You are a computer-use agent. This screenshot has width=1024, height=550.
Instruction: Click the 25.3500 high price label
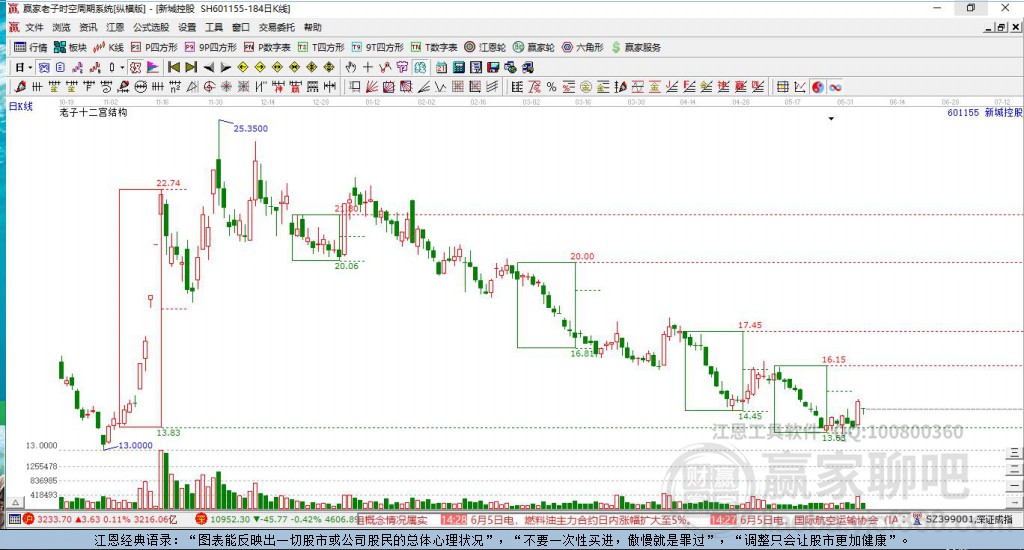pos(251,129)
